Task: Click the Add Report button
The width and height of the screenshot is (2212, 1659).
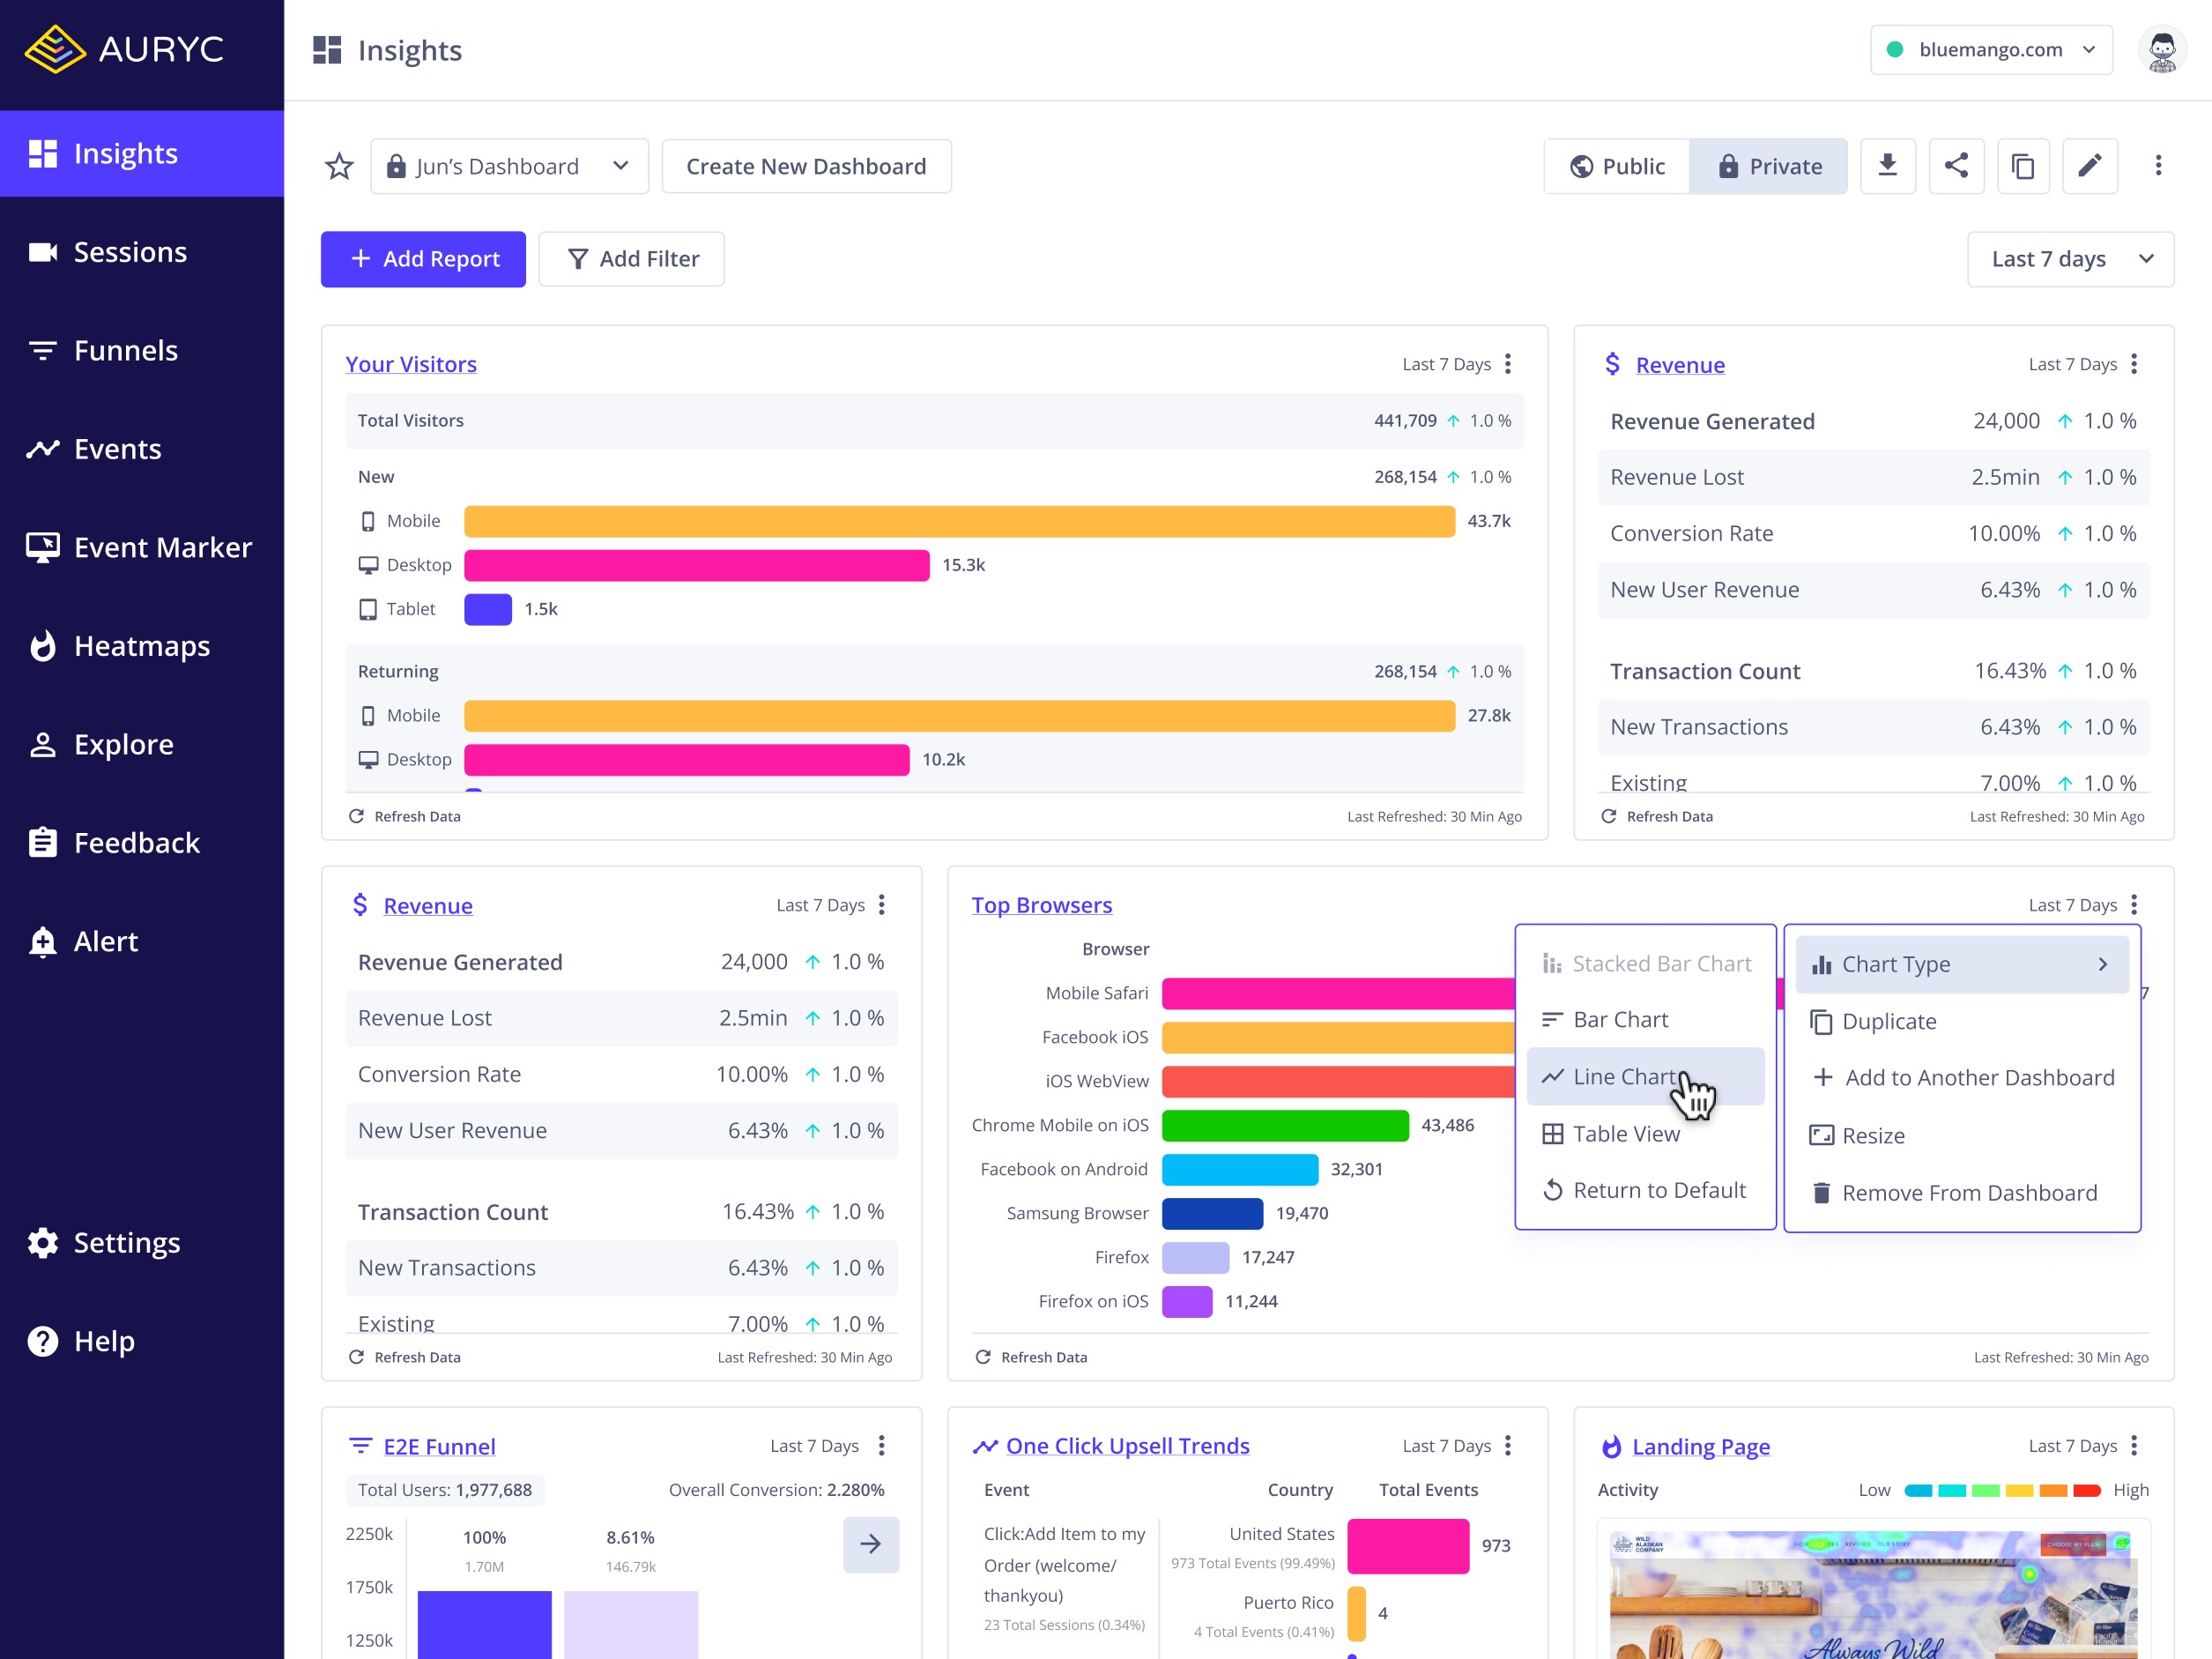Action: tap(423, 259)
